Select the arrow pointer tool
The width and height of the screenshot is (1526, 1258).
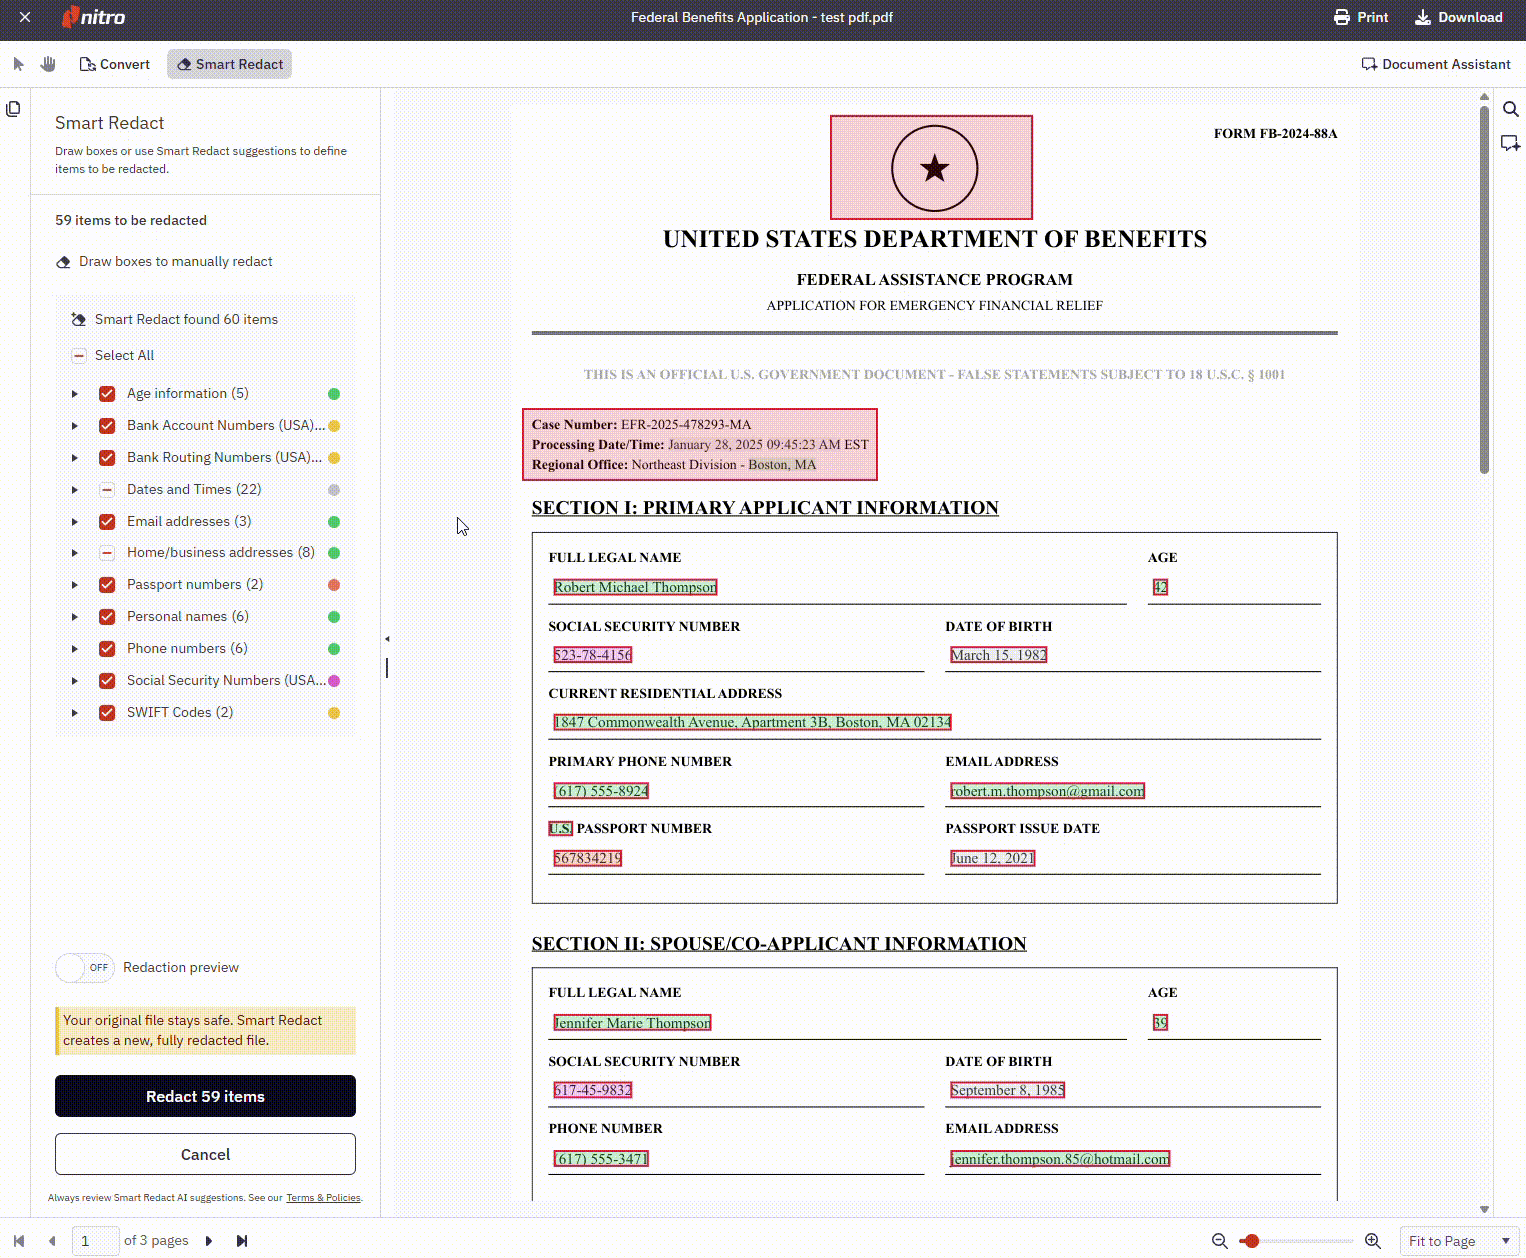(x=18, y=64)
